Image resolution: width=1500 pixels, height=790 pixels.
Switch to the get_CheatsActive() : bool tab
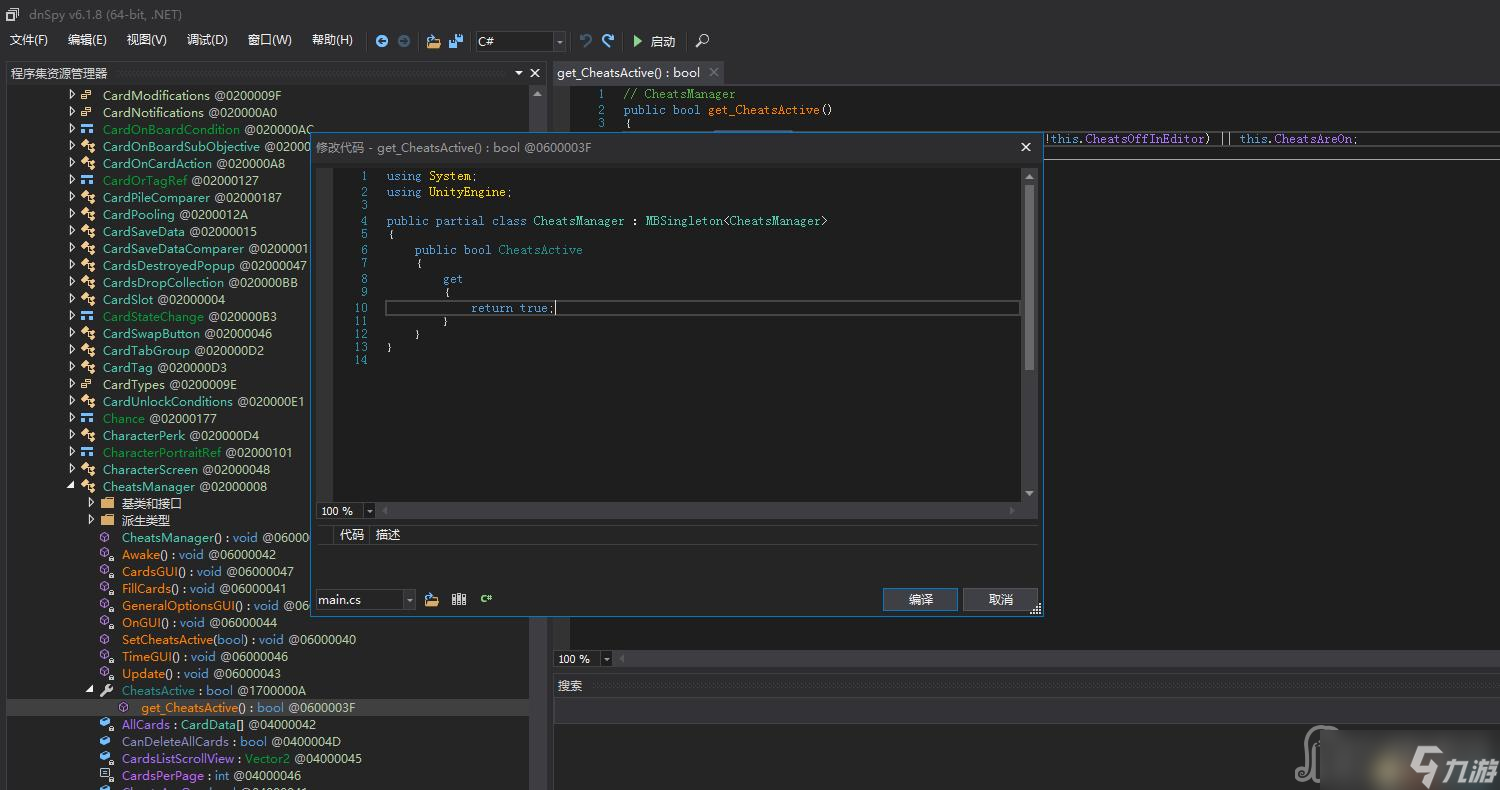coord(629,72)
